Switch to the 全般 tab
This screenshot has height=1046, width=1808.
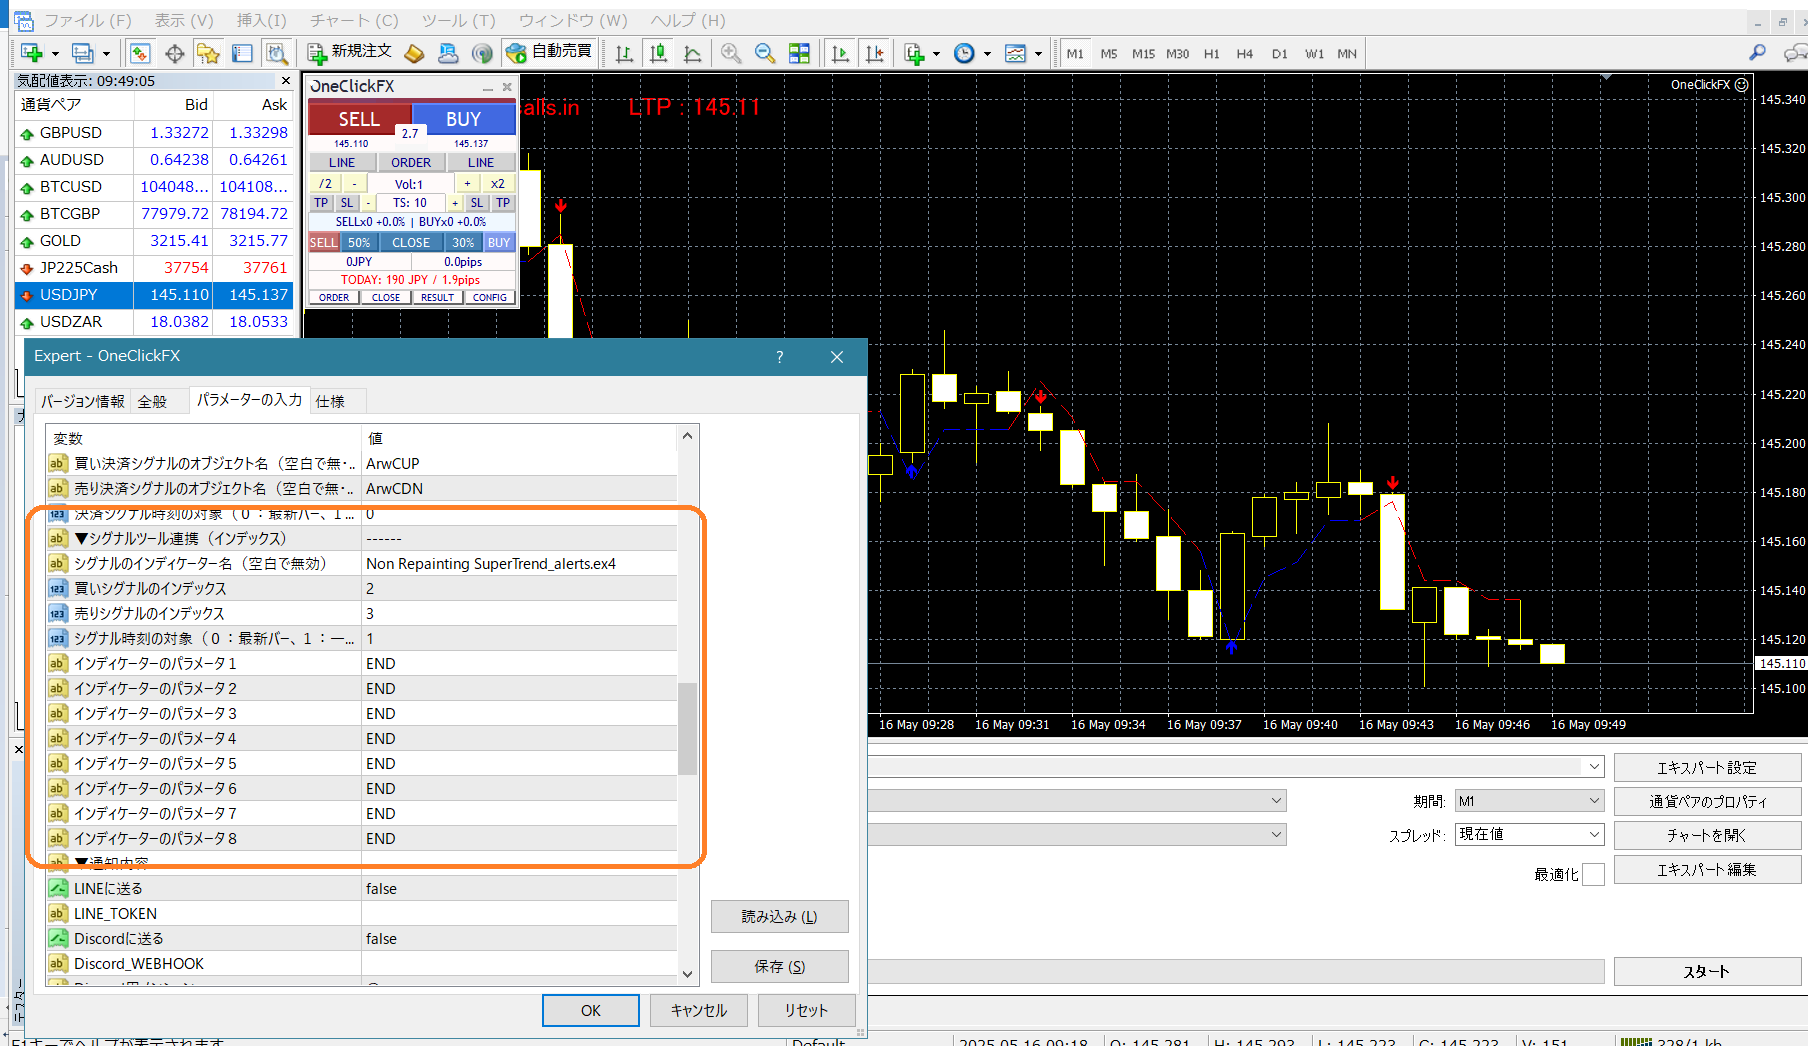point(152,401)
